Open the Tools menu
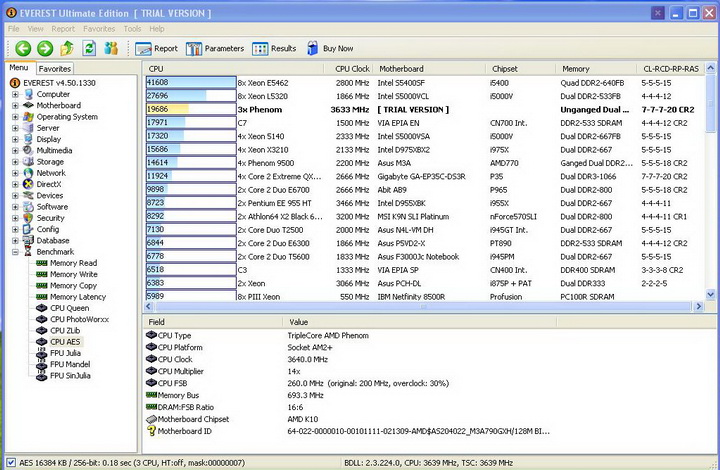 [132, 28]
